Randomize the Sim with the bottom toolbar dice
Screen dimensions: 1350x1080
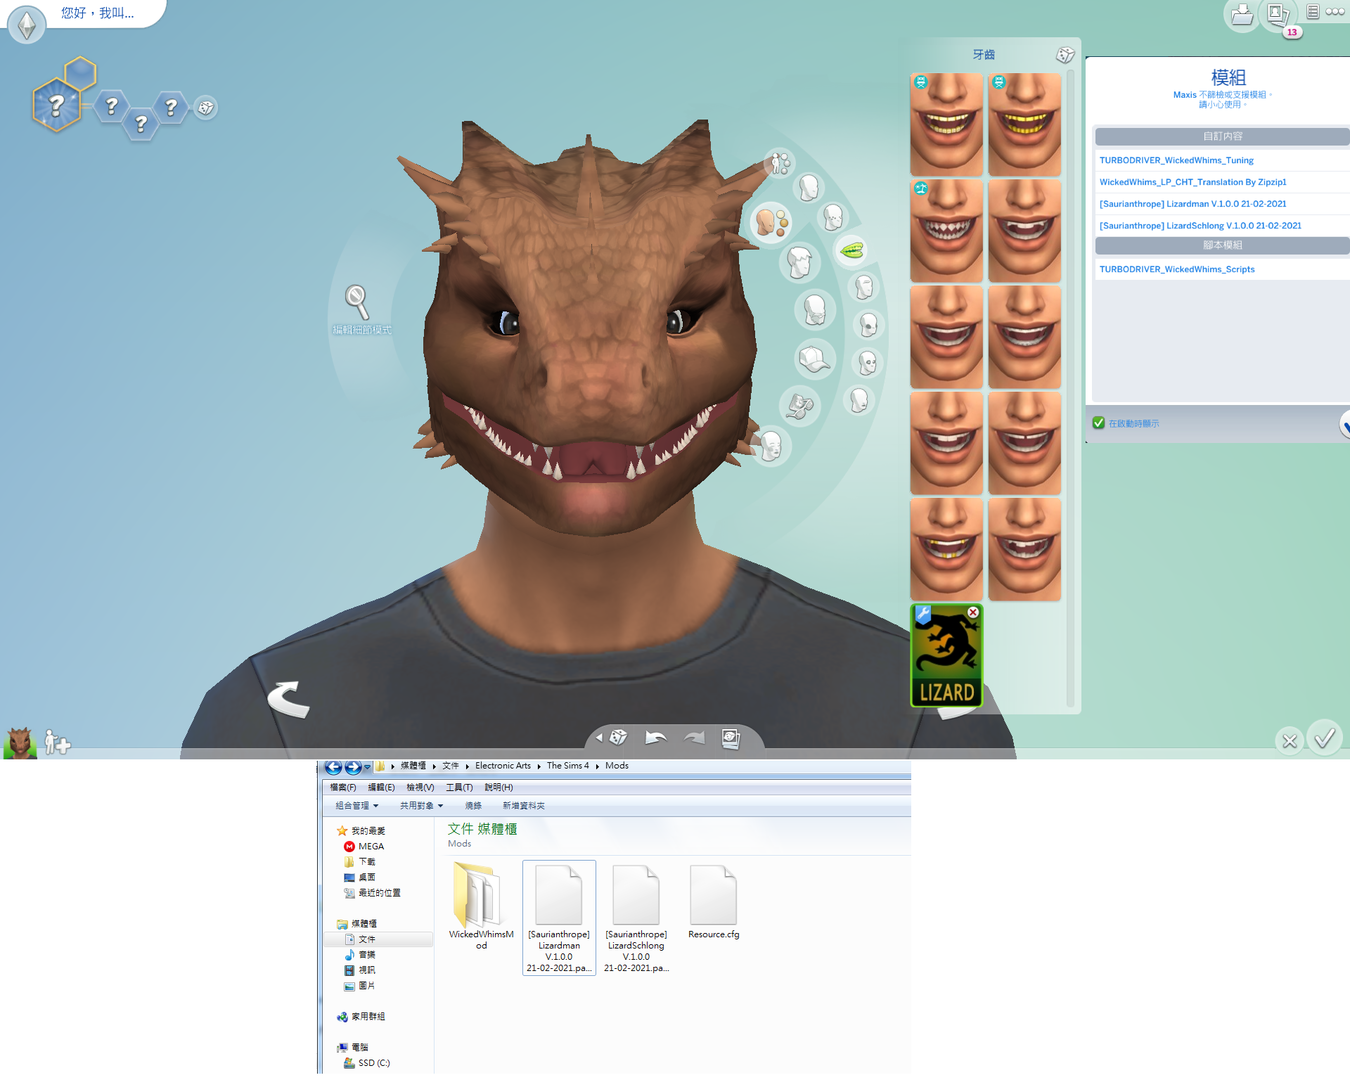618,738
